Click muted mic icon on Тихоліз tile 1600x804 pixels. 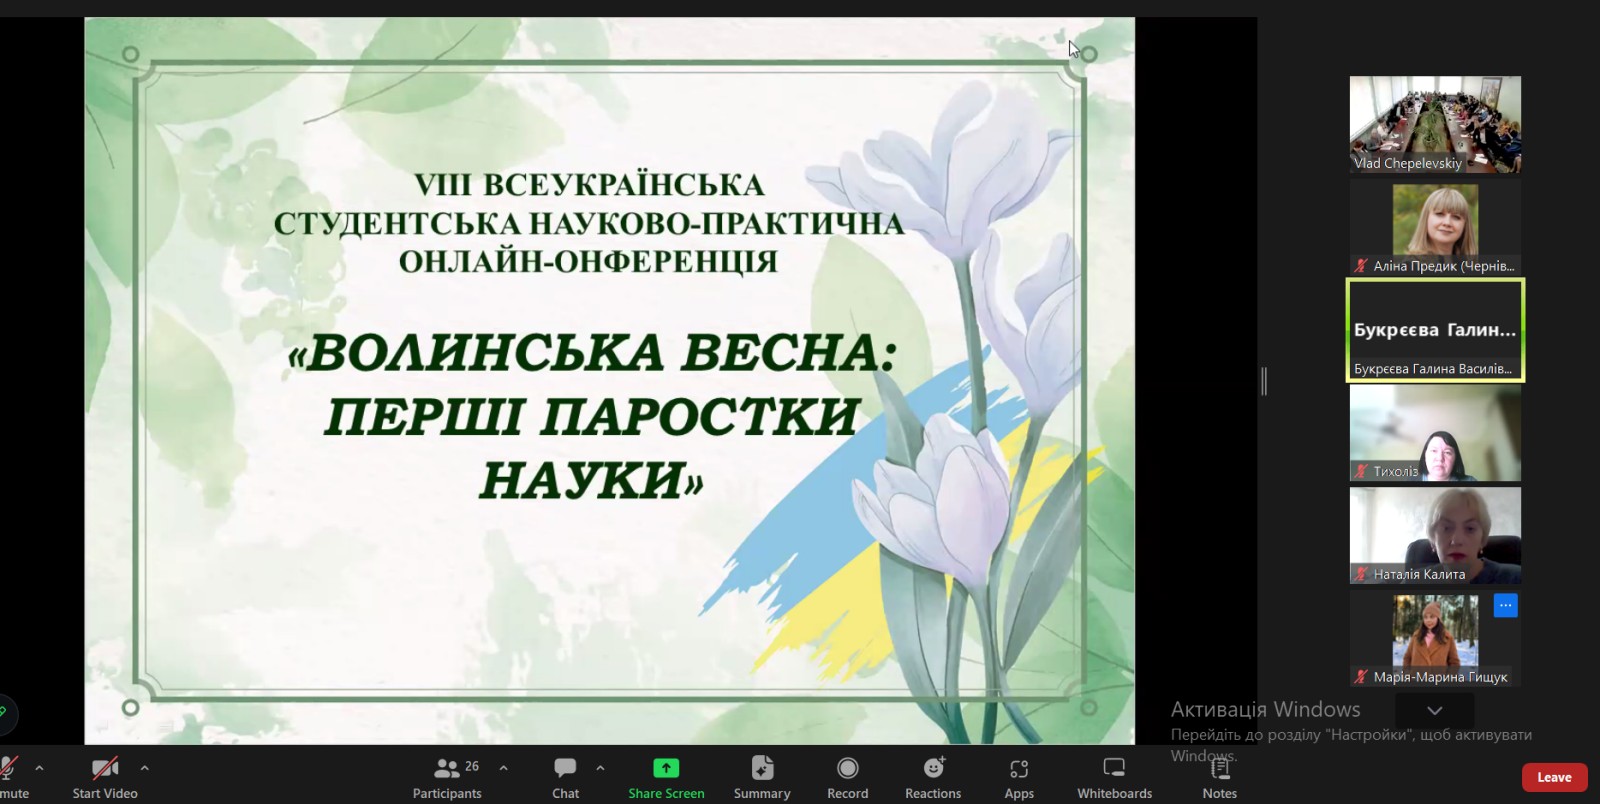click(1361, 471)
